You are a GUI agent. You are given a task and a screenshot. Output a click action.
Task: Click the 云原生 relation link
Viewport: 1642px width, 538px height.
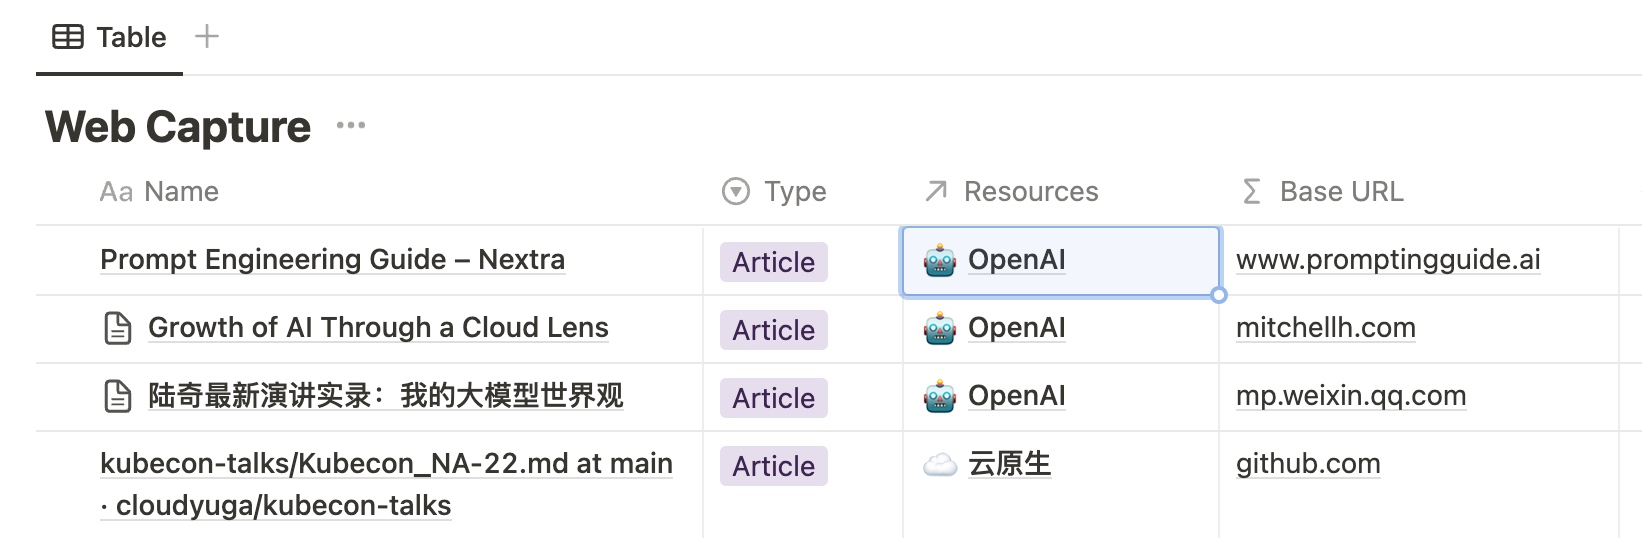pyautogui.click(x=1010, y=464)
